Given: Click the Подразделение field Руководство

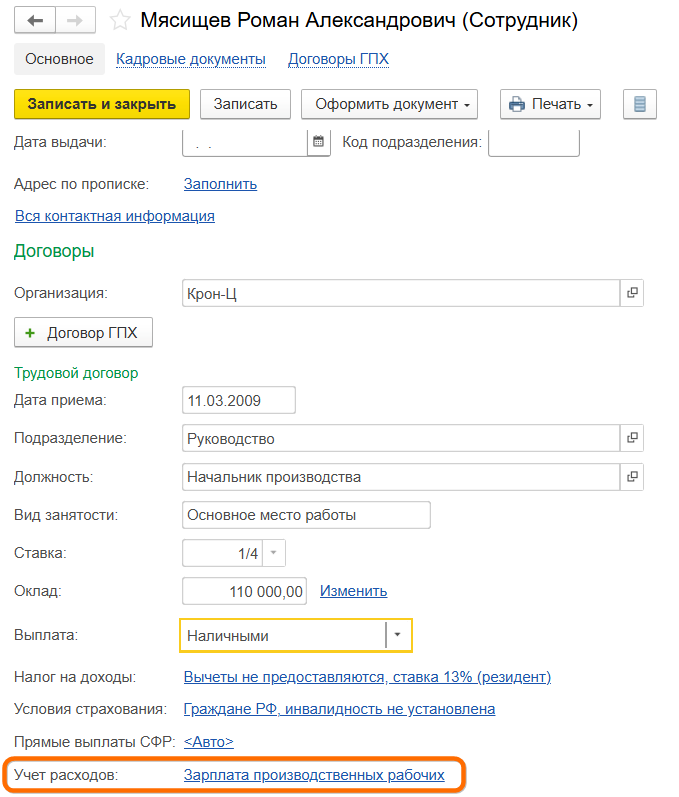Looking at the screenshot, I should click(401, 438).
